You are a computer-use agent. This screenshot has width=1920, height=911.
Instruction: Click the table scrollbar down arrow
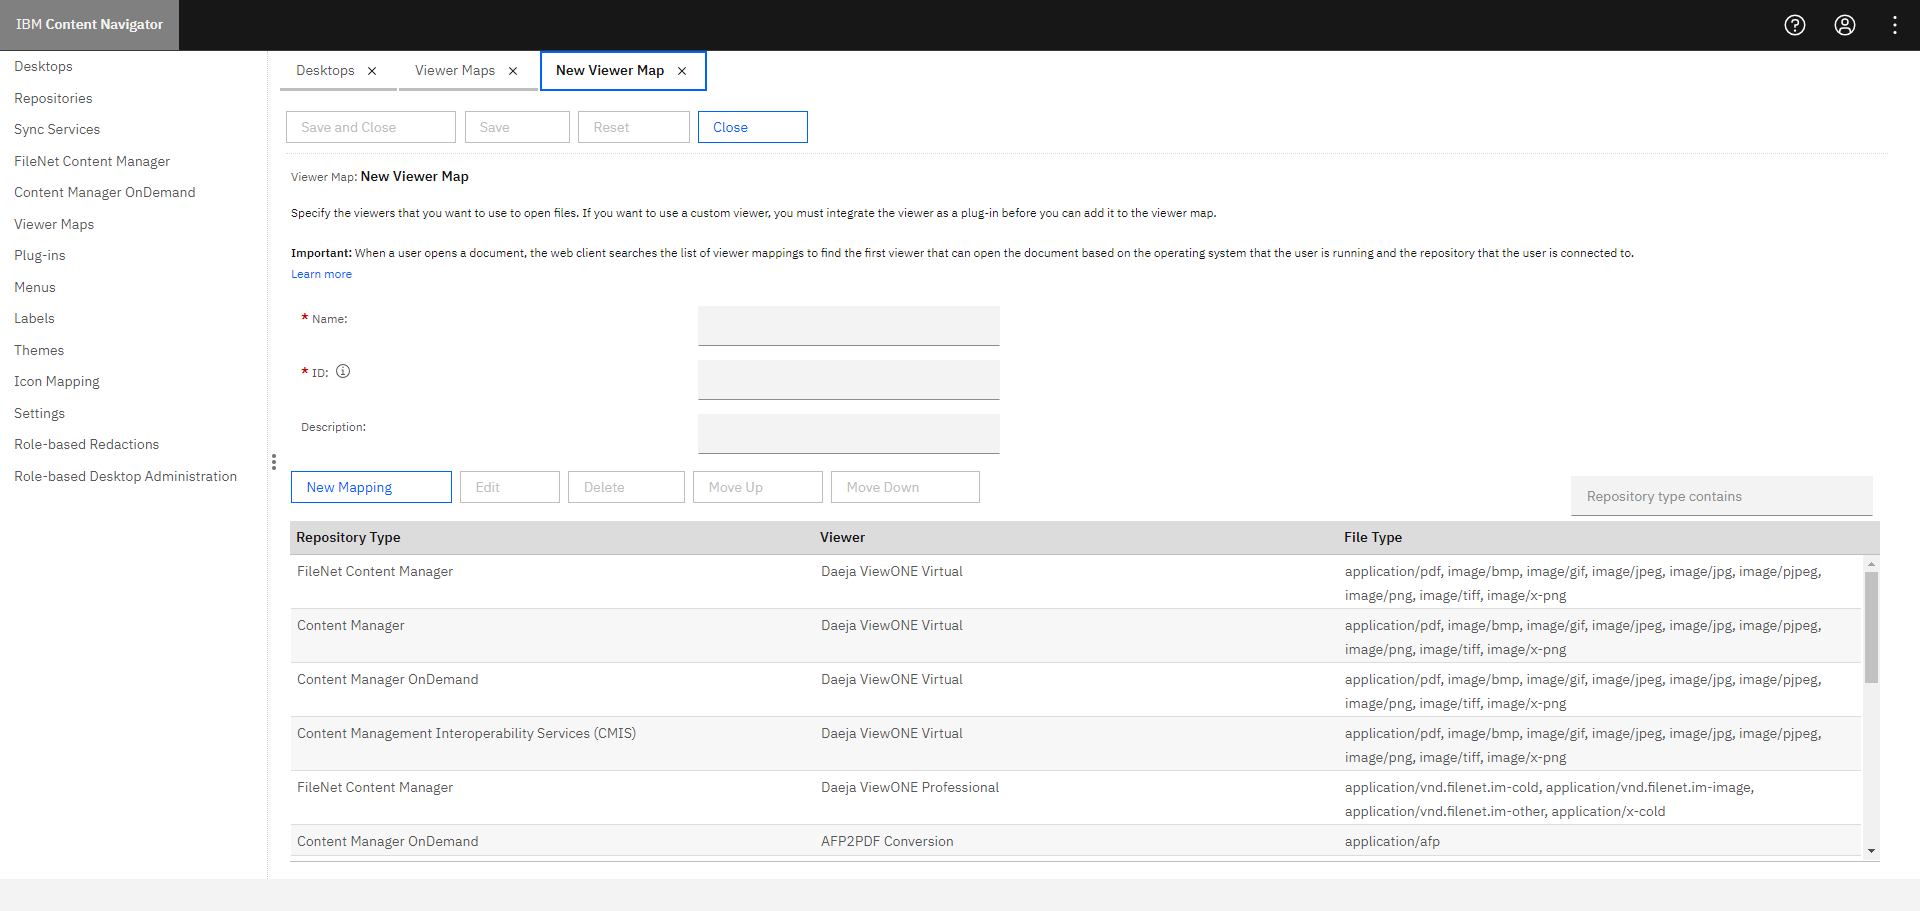click(x=1871, y=851)
